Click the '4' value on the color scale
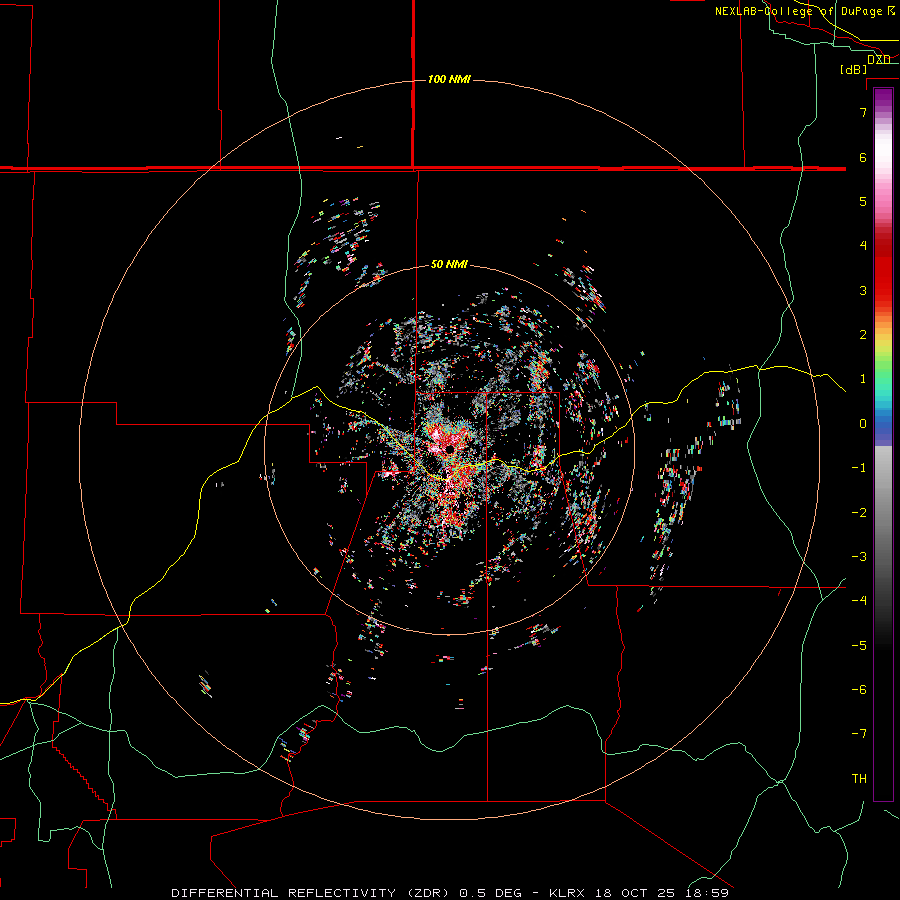The image size is (900, 900). point(863,246)
